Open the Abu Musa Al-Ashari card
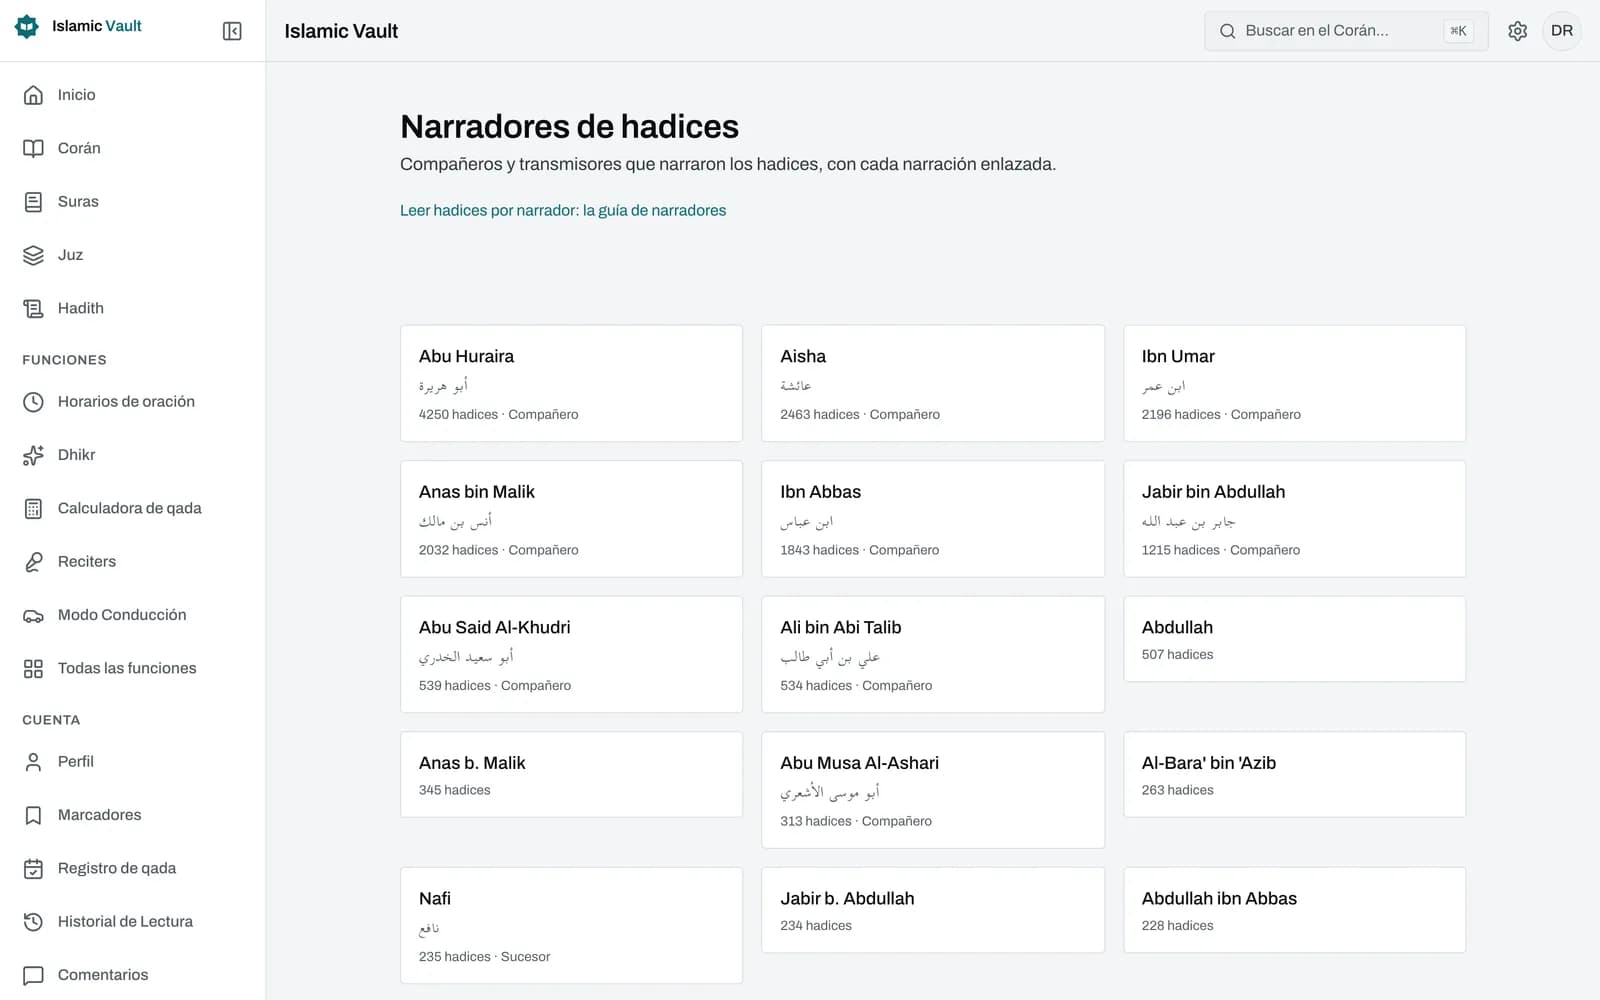Screen dimensions: 1600x1000 [933, 790]
